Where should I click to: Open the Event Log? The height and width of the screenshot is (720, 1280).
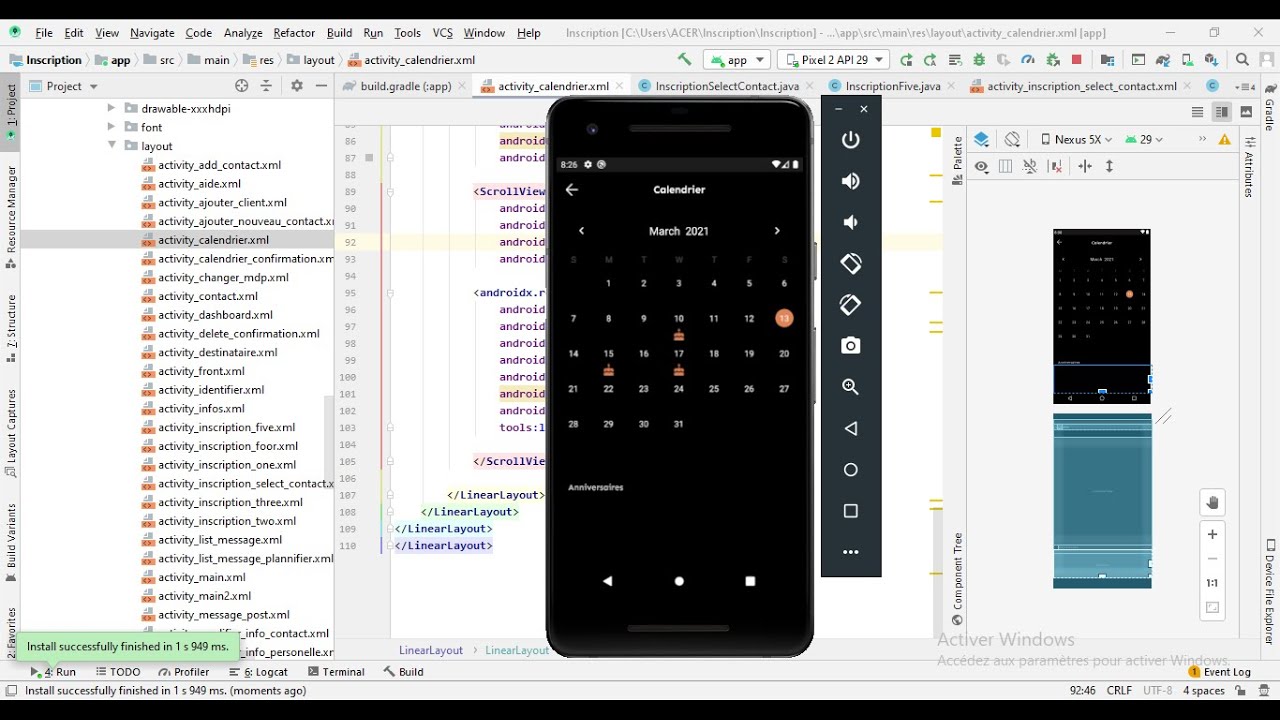click(x=1220, y=672)
